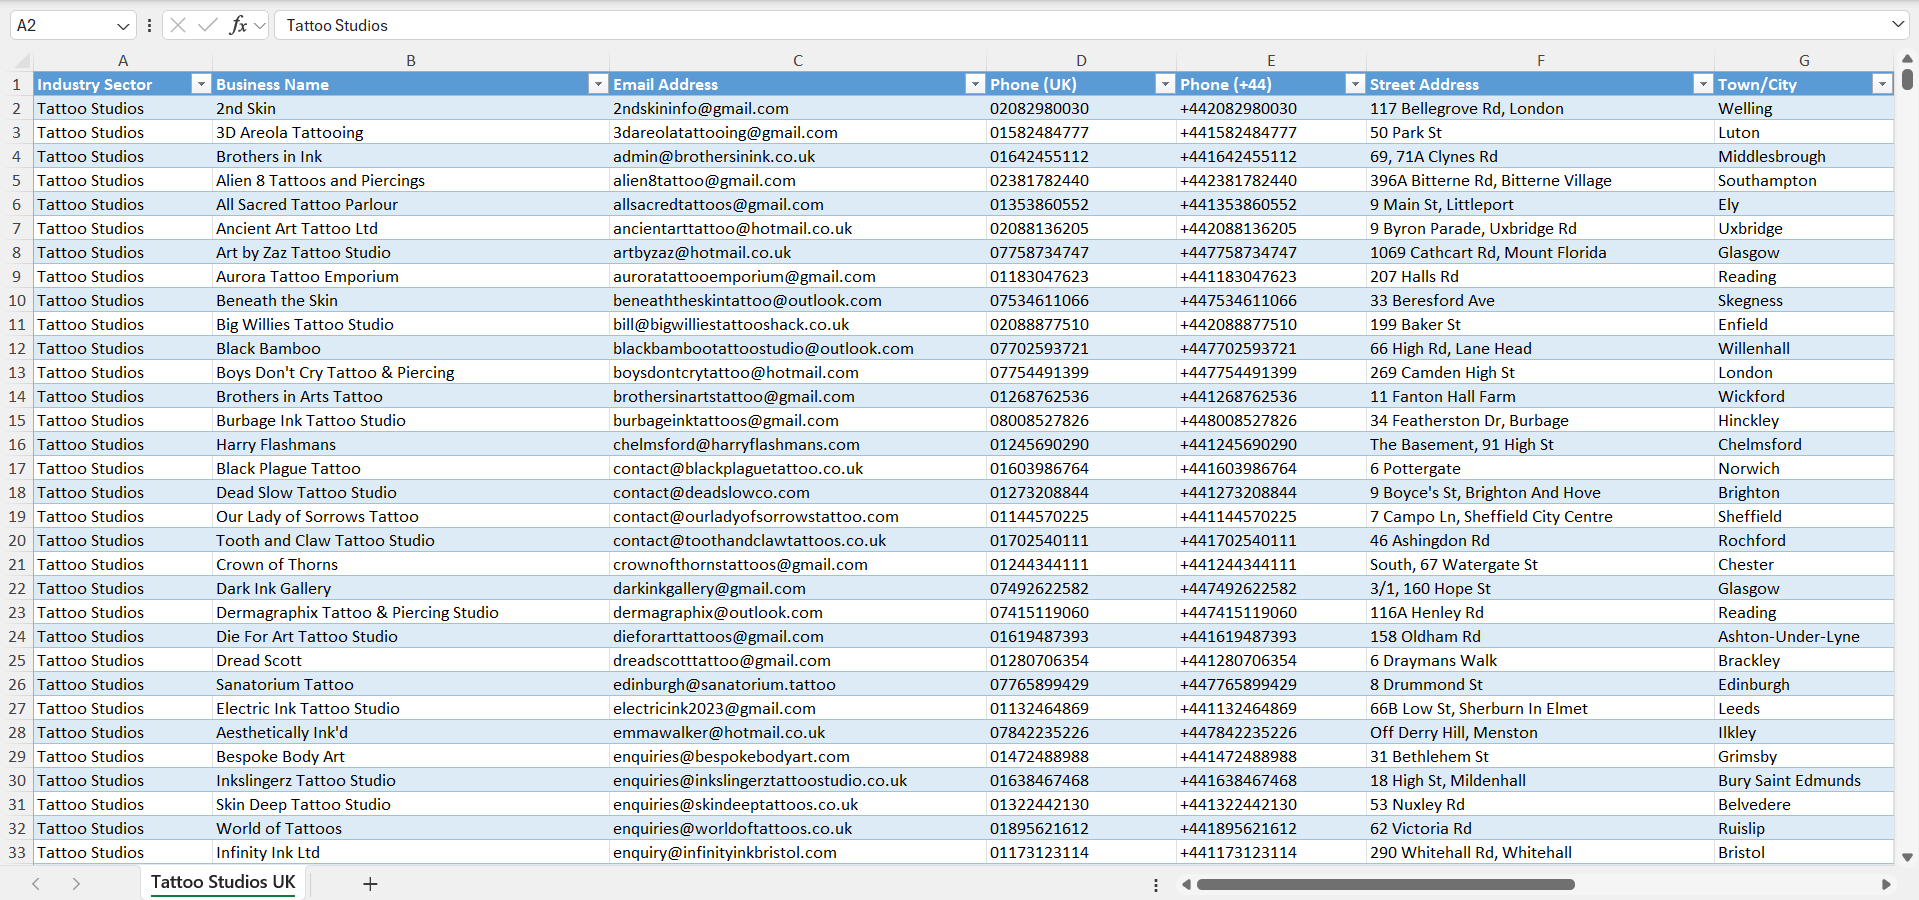Select column C header
1919x900 pixels.
[x=798, y=60]
